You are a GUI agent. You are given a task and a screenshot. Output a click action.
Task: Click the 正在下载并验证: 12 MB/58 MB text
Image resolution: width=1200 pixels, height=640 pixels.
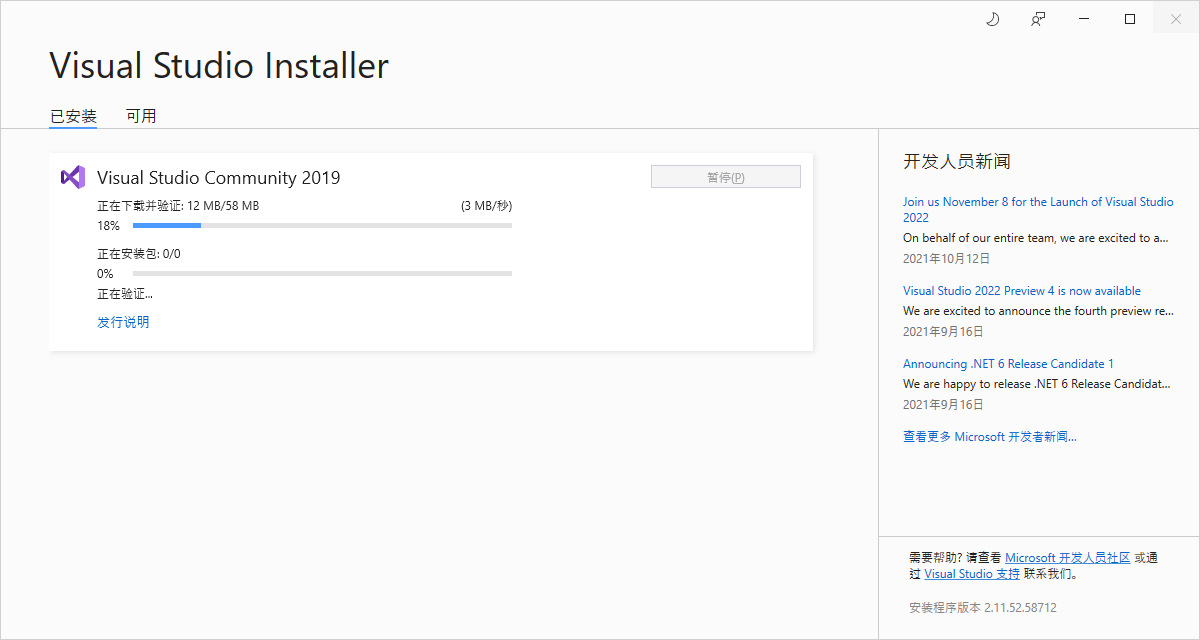coord(178,206)
